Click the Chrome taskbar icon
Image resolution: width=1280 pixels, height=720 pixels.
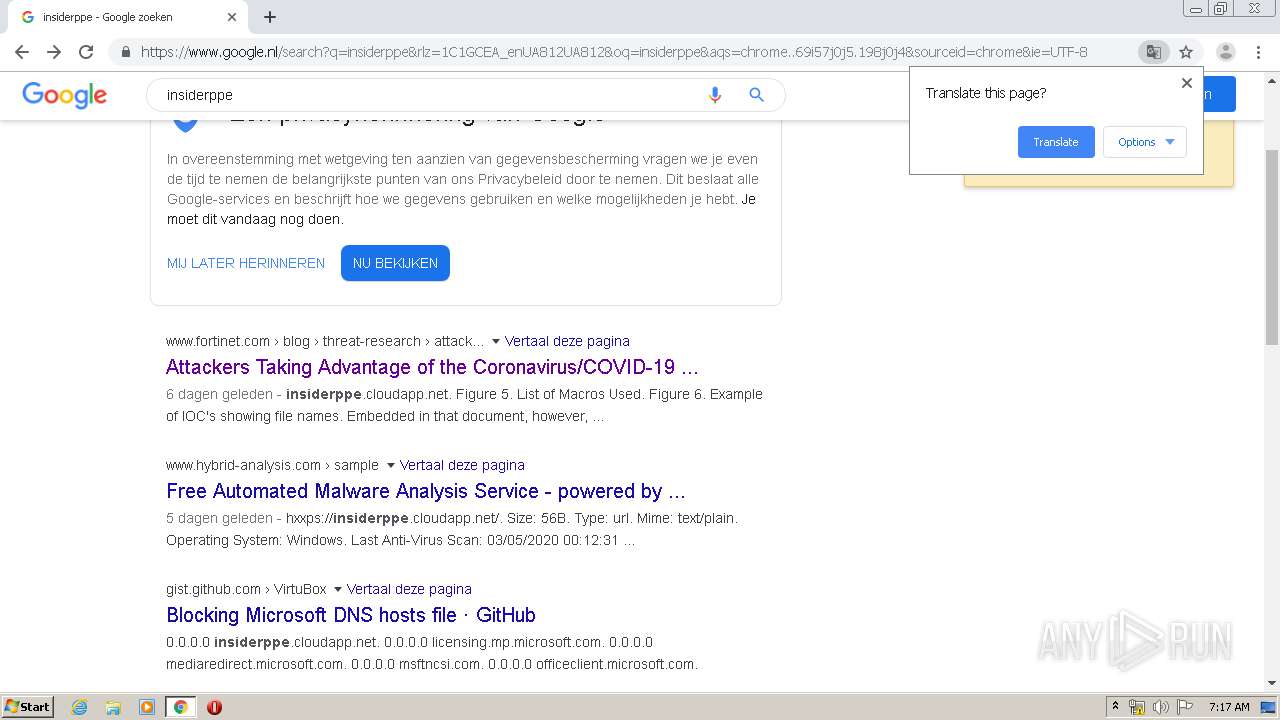pos(180,707)
